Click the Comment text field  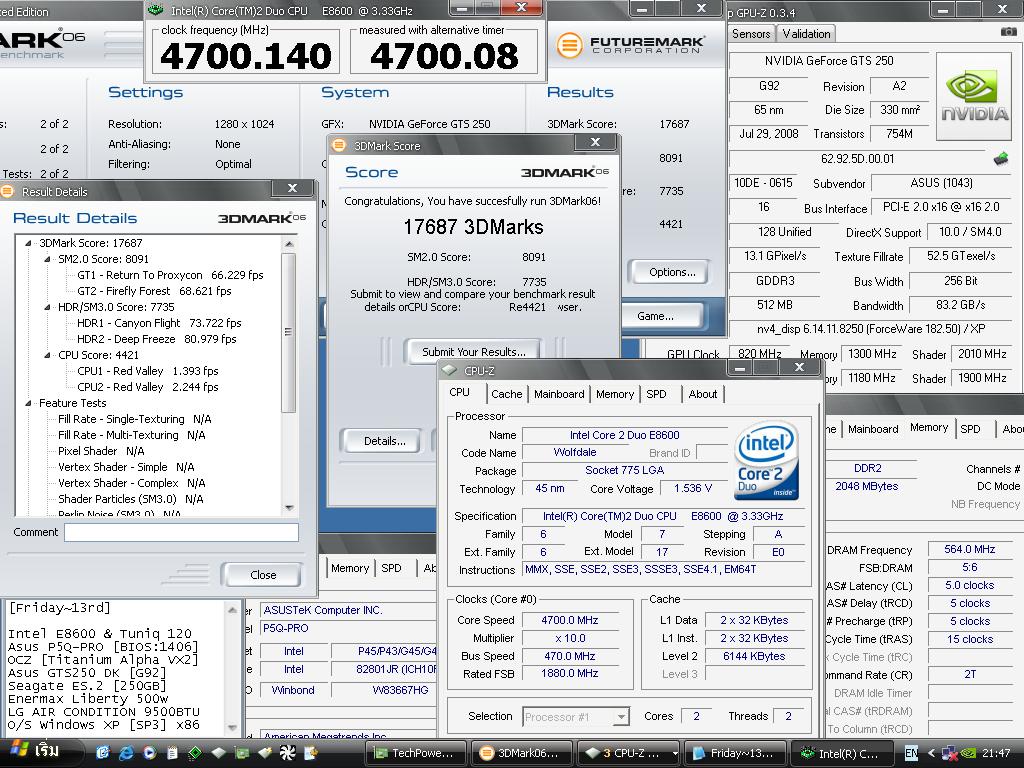click(x=181, y=533)
